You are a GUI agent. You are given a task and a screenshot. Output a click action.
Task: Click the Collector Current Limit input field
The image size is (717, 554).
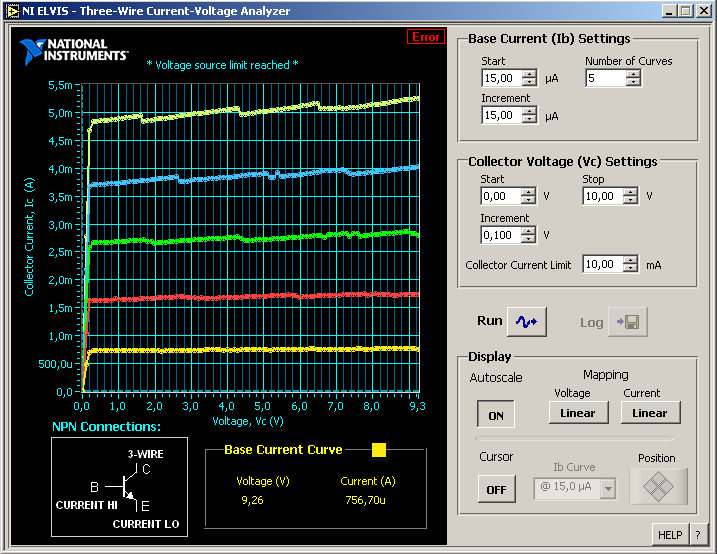coord(602,264)
